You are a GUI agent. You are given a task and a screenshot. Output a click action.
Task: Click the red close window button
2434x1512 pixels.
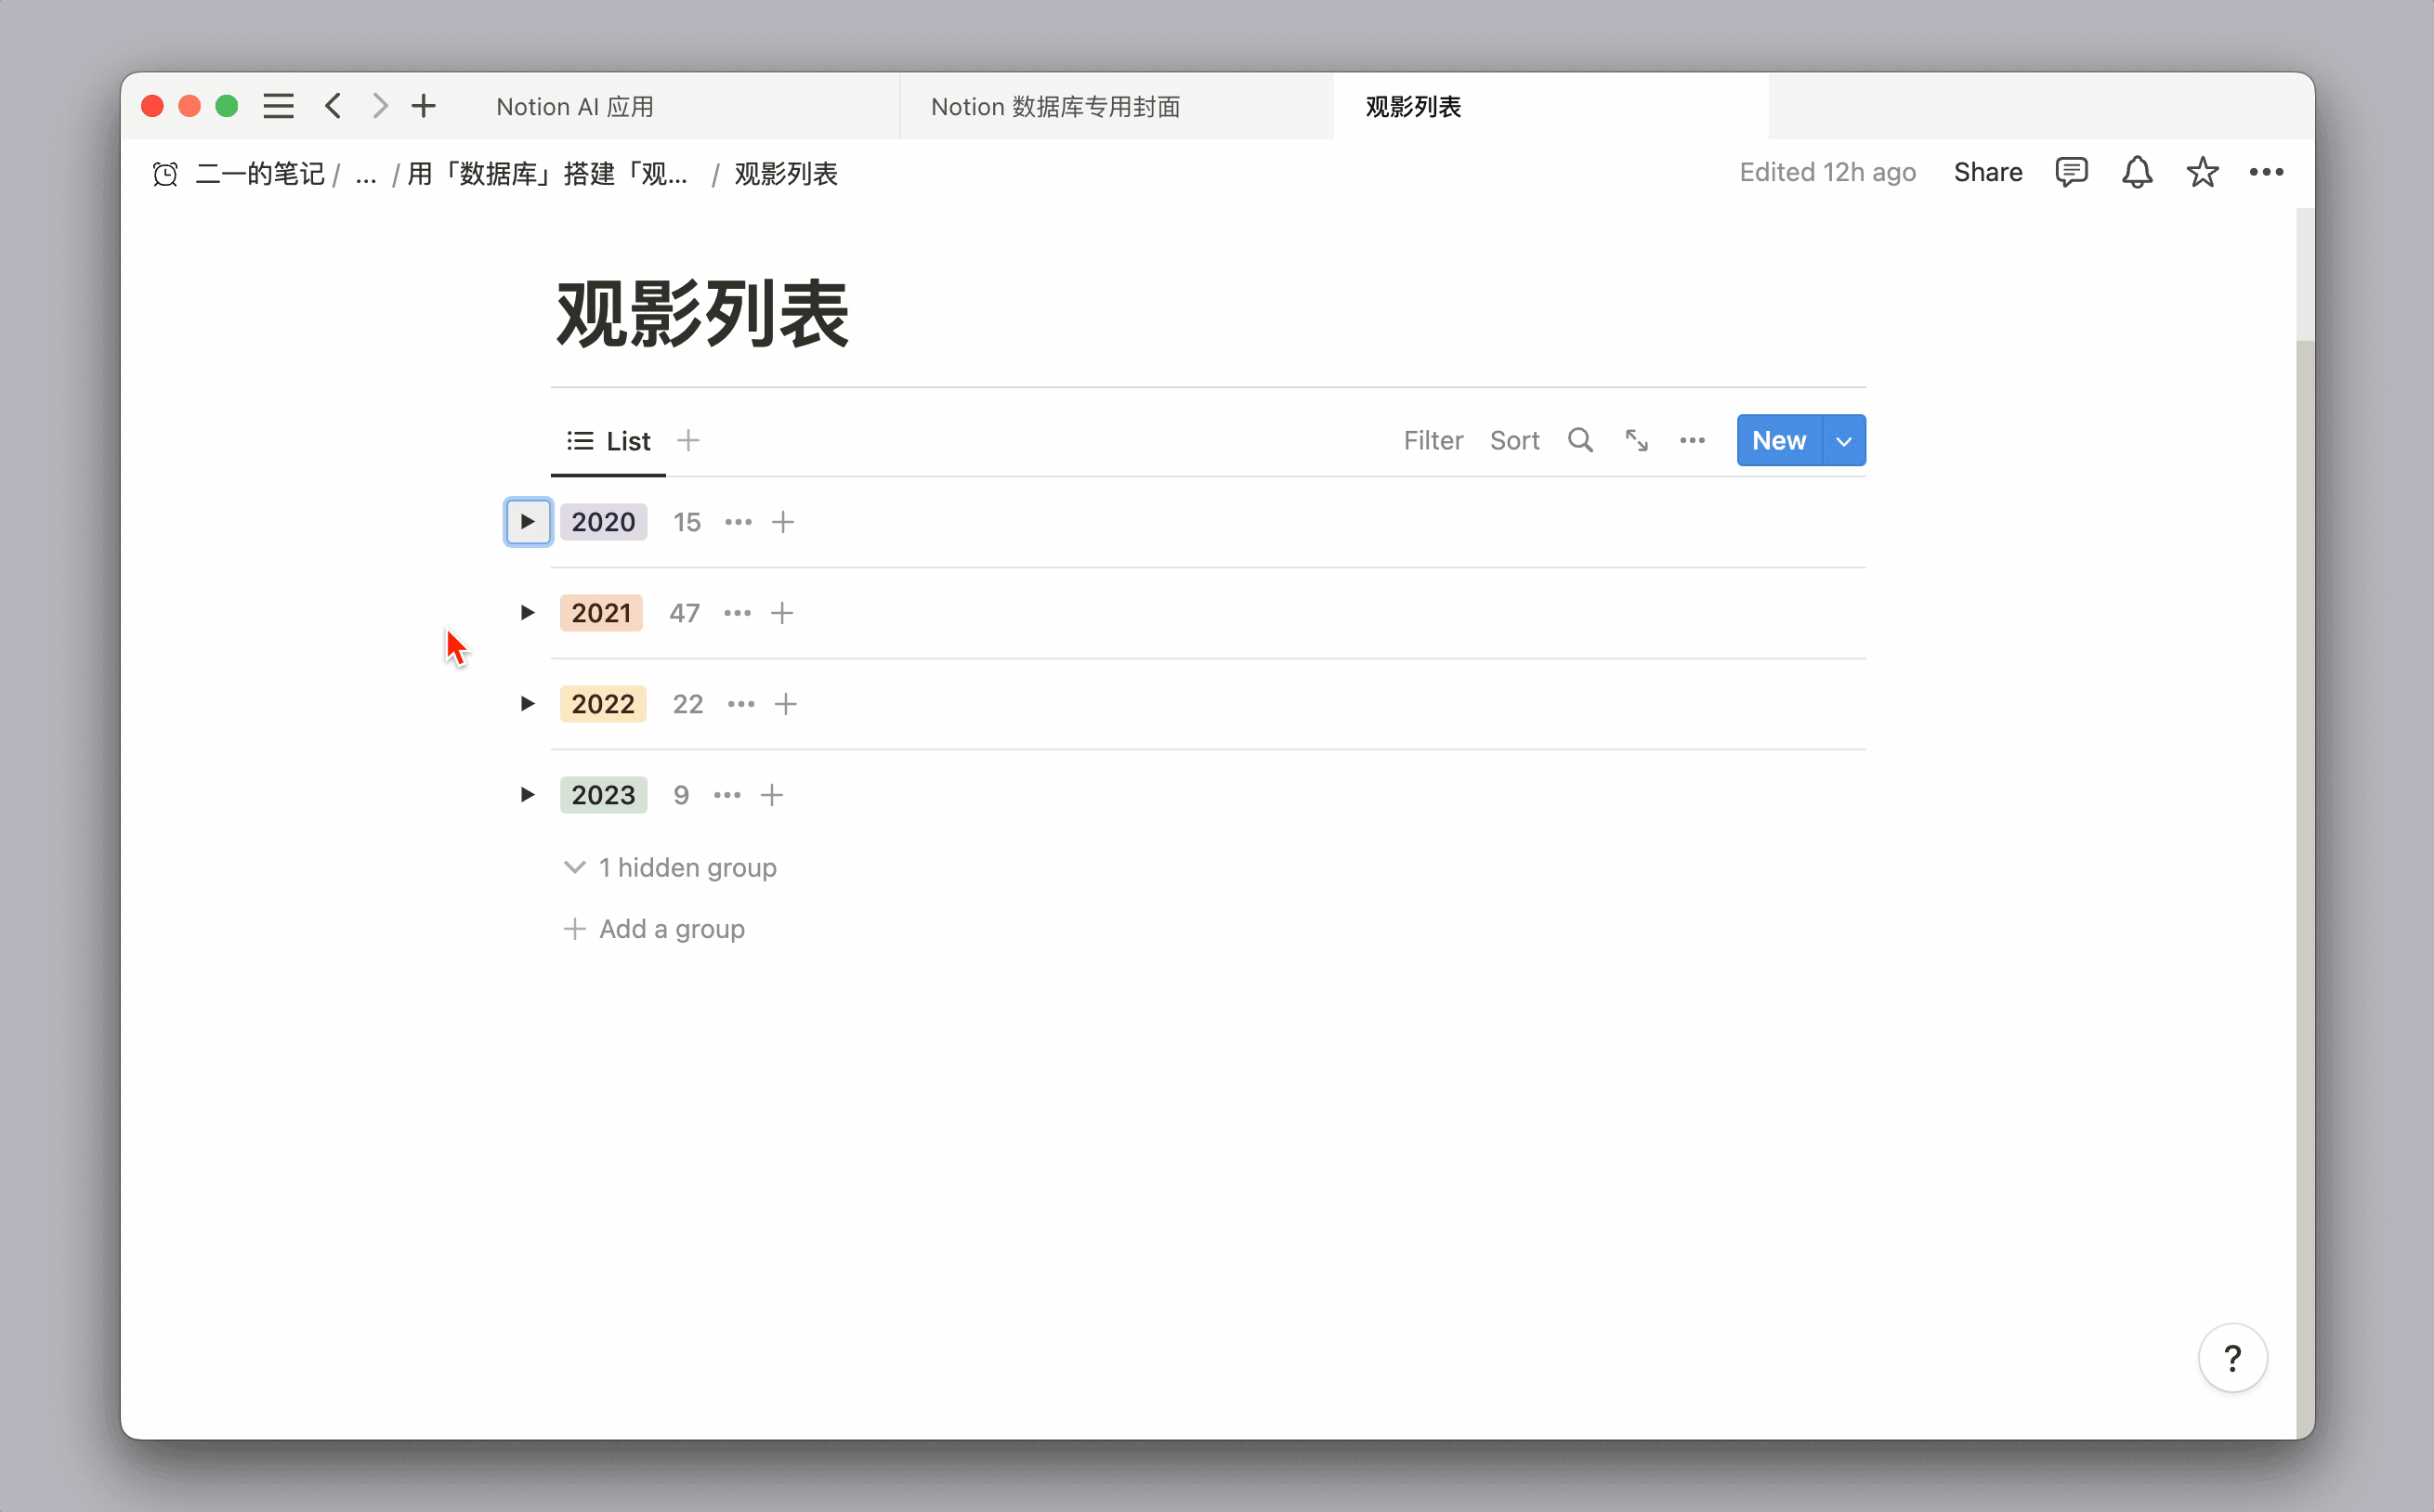tap(152, 106)
